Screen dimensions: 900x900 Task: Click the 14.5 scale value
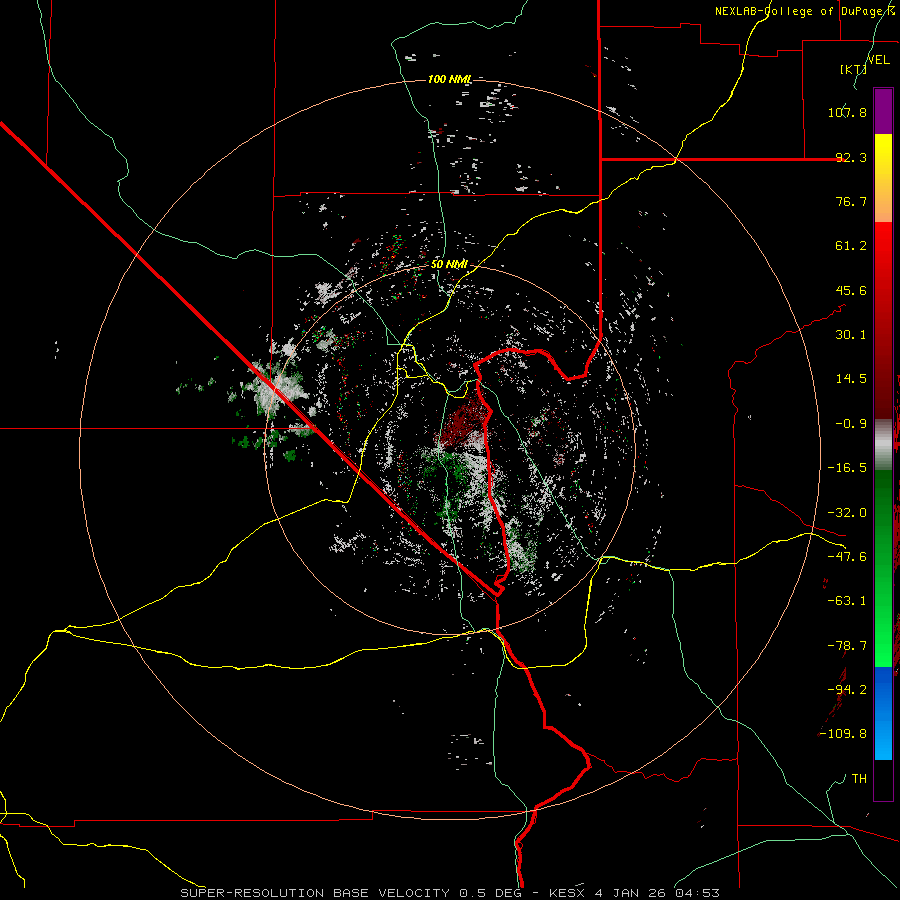[851, 379]
